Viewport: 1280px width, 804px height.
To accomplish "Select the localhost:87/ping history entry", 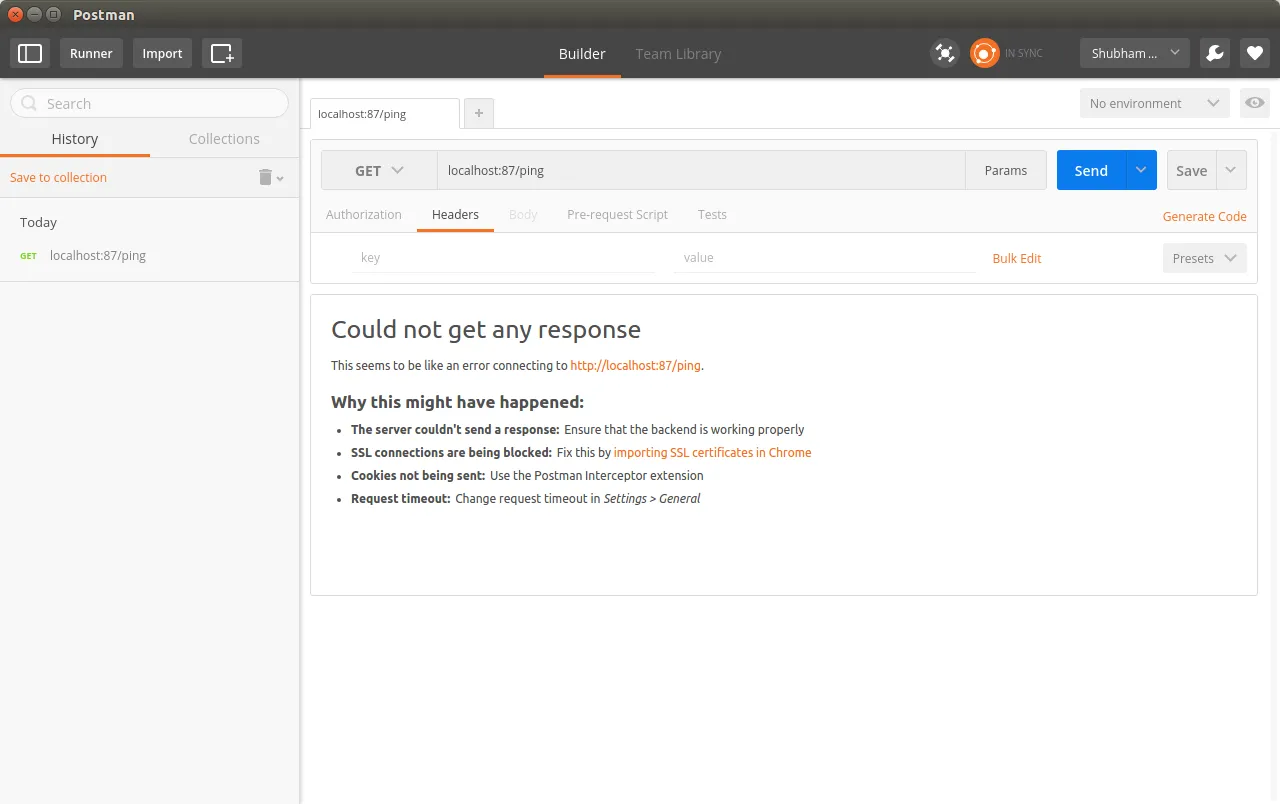I will tap(150, 255).
